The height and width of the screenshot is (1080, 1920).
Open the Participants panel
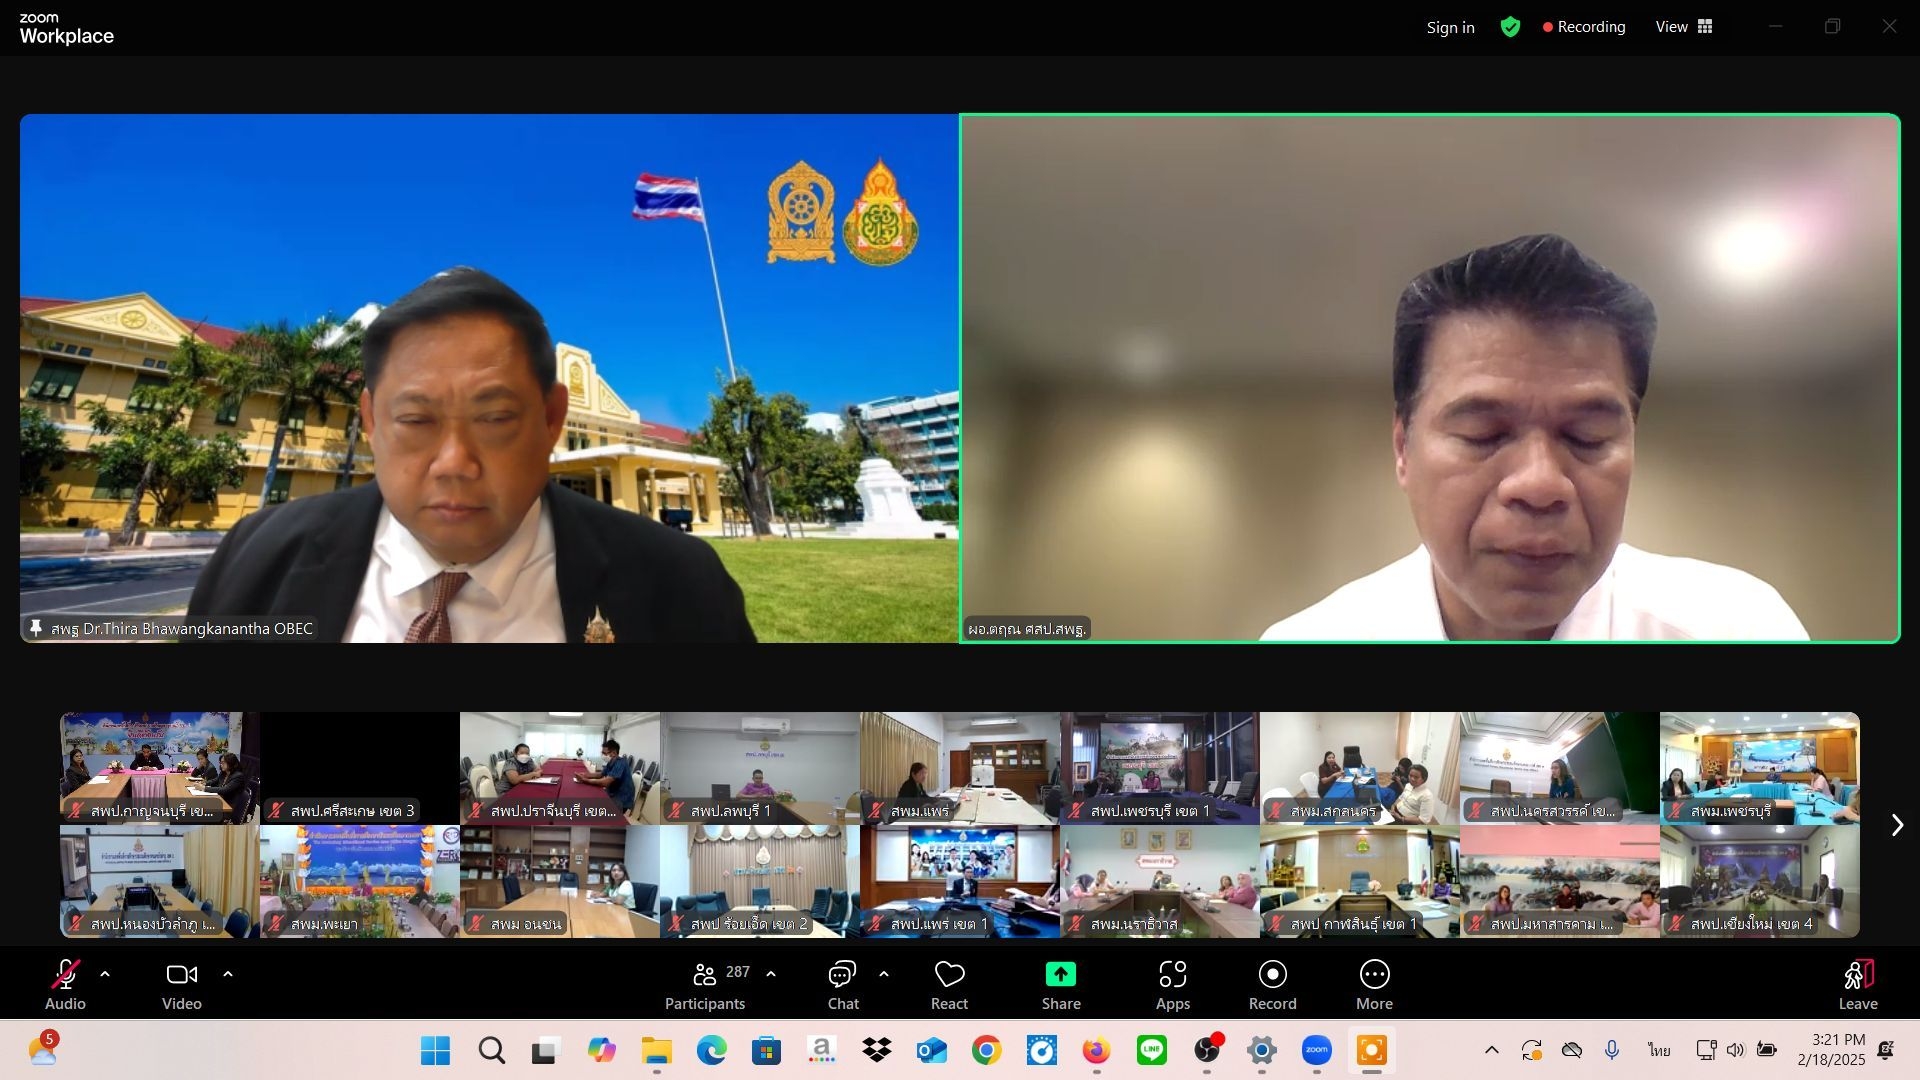point(705,985)
